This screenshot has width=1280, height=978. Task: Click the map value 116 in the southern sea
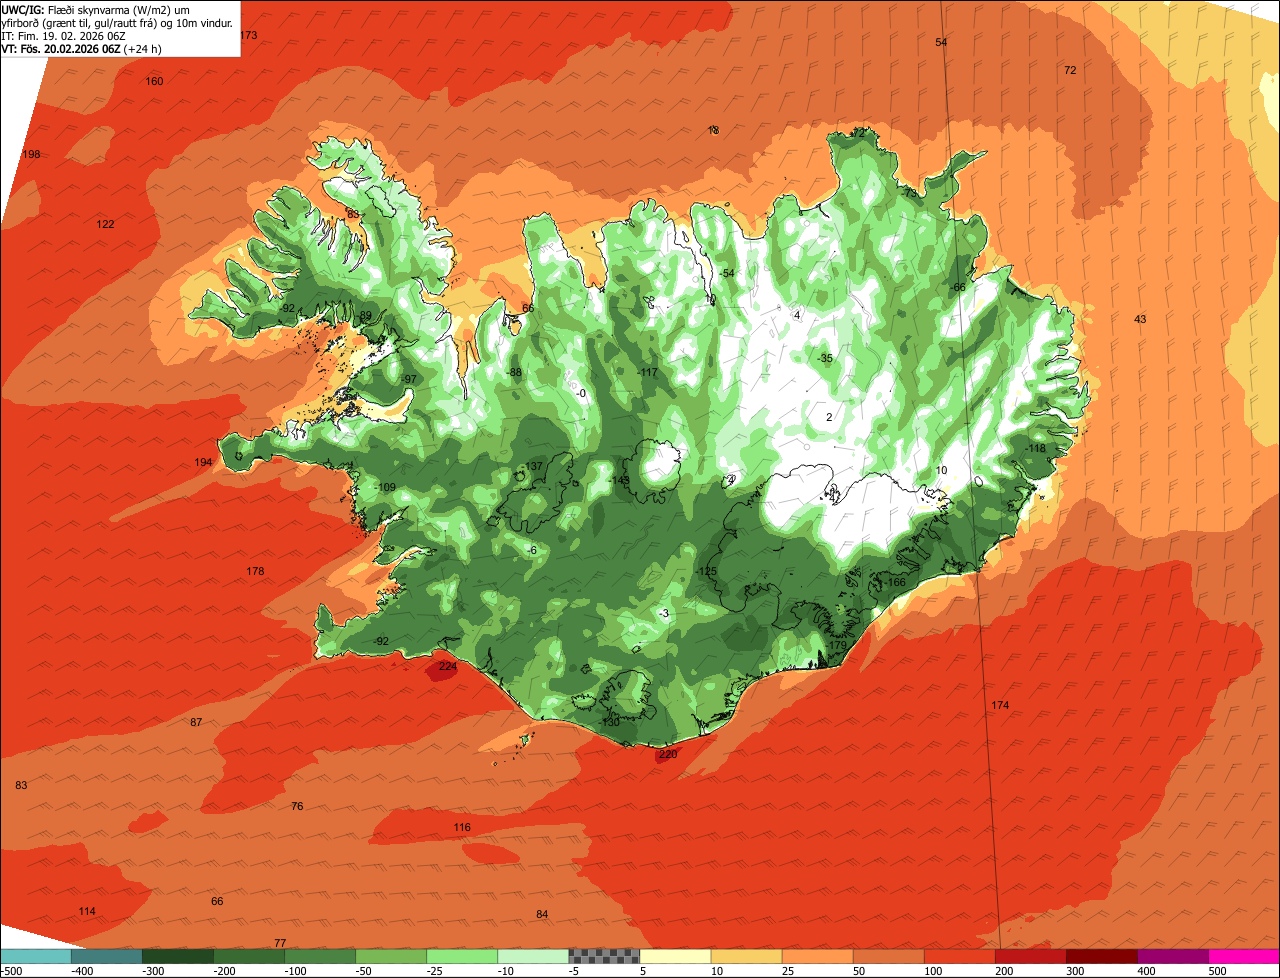462,828
